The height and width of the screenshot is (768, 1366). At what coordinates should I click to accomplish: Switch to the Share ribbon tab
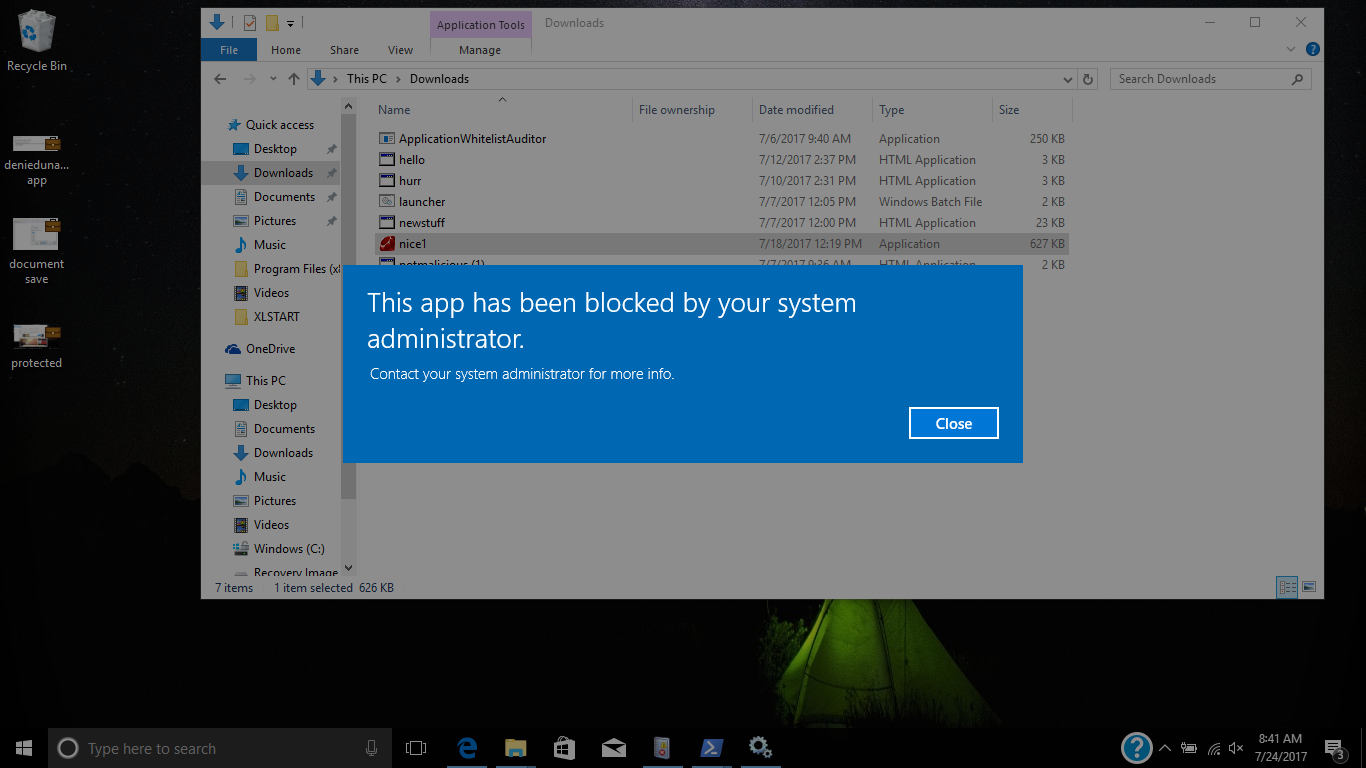pos(344,50)
